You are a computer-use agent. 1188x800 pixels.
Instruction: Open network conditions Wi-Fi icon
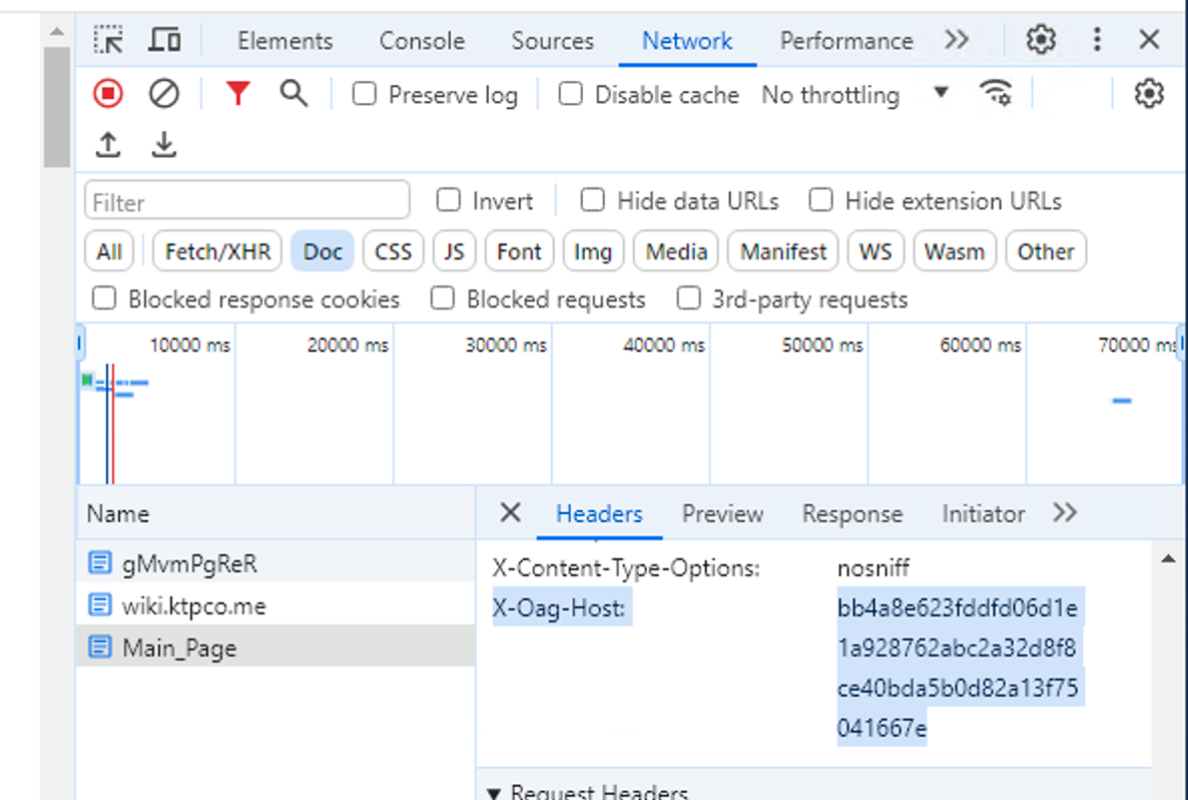point(995,94)
